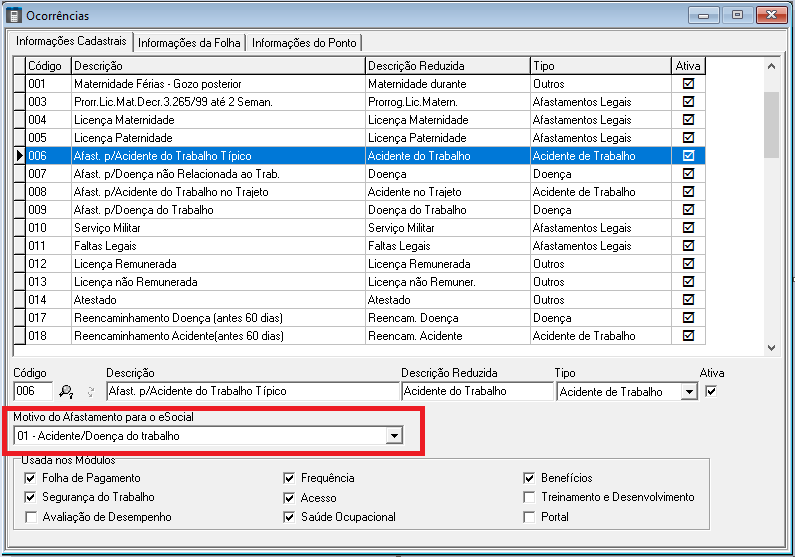
Task: Enable the Portal module checkbox
Action: (x=529, y=517)
